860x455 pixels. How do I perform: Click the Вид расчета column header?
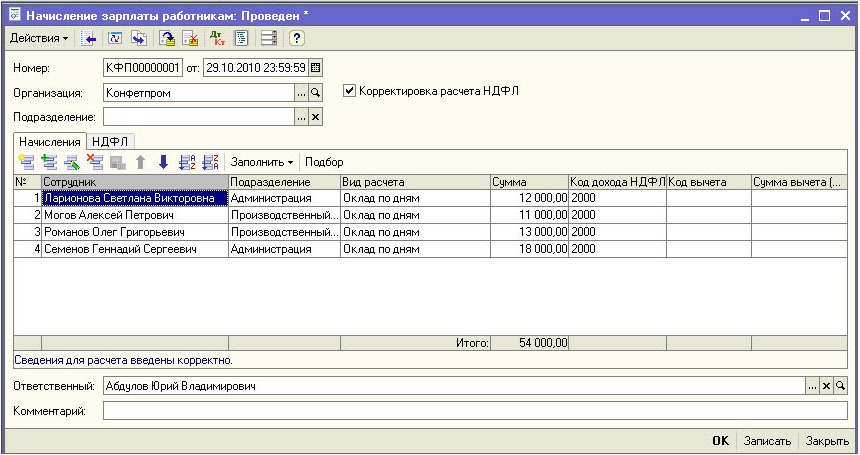click(415, 182)
